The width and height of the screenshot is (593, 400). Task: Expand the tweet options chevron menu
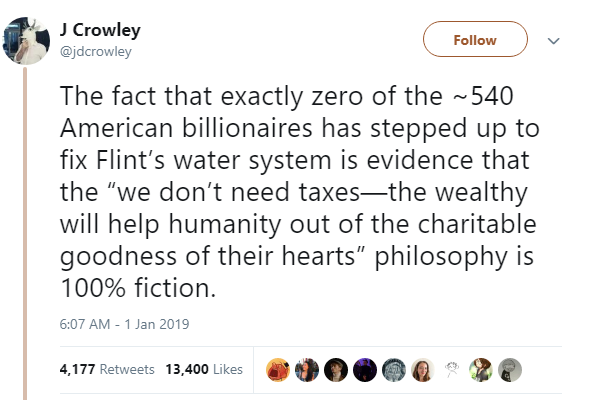pos(554,40)
